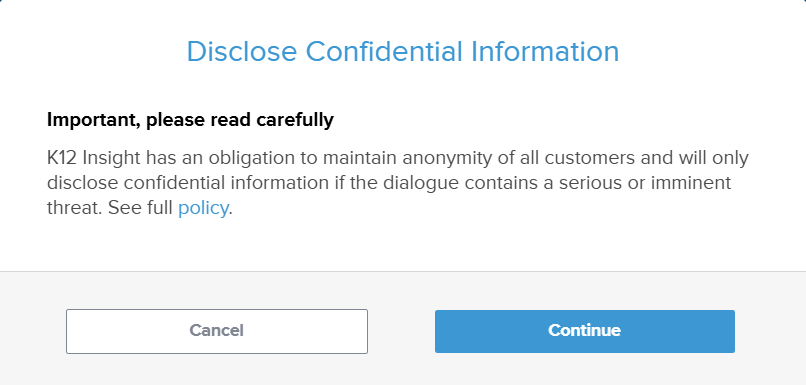This screenshot has width=806, height=385.
Task: Choose the white outlined Cancel button
Action: point(216,331)
